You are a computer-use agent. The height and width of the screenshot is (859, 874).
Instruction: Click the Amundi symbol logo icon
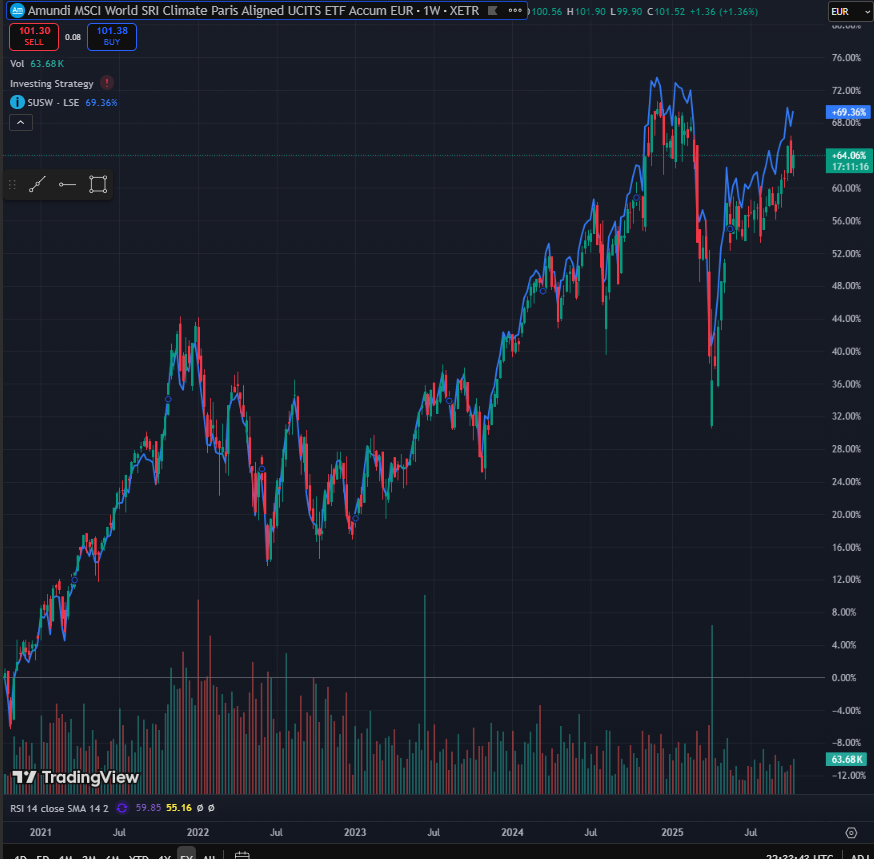coord(17,10)
